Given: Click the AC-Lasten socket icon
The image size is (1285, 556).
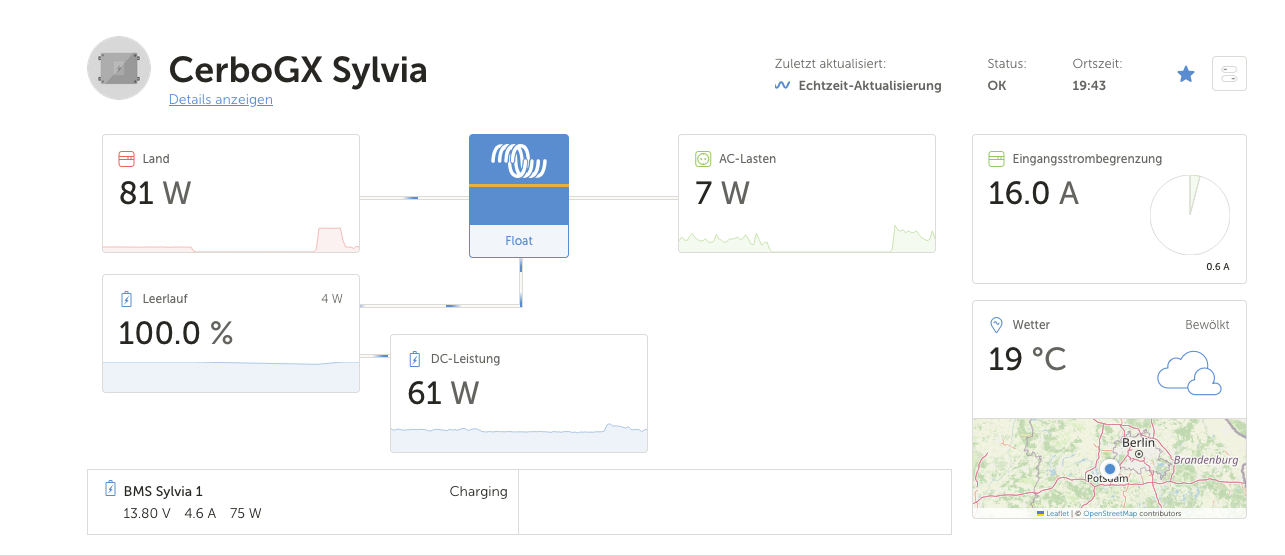Looking at the screenshot, I should pyautogui.click(x=703, y=159).
